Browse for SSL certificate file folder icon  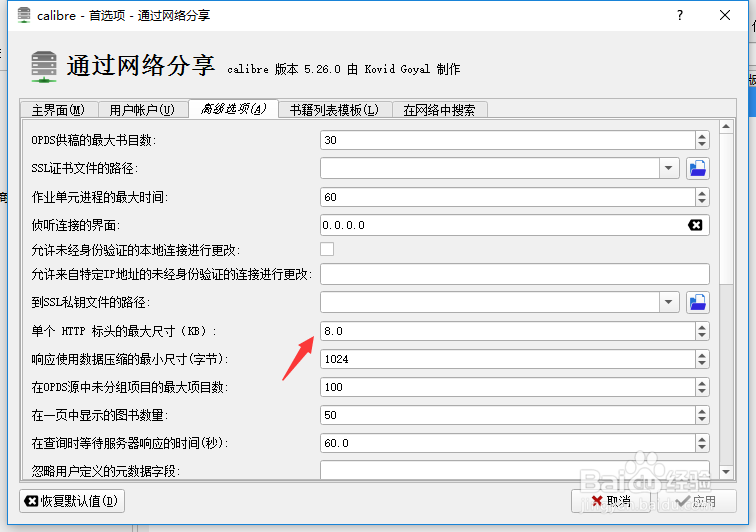tap(698, 168)
